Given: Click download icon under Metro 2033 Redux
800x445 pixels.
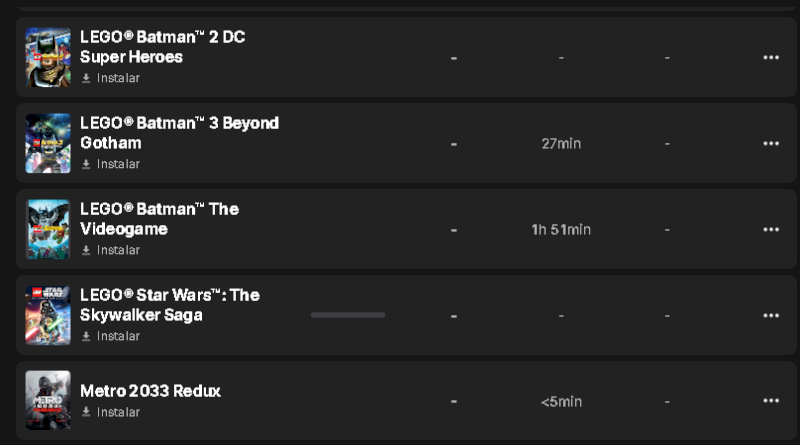Looking at the screenshot, I should 86,412.
